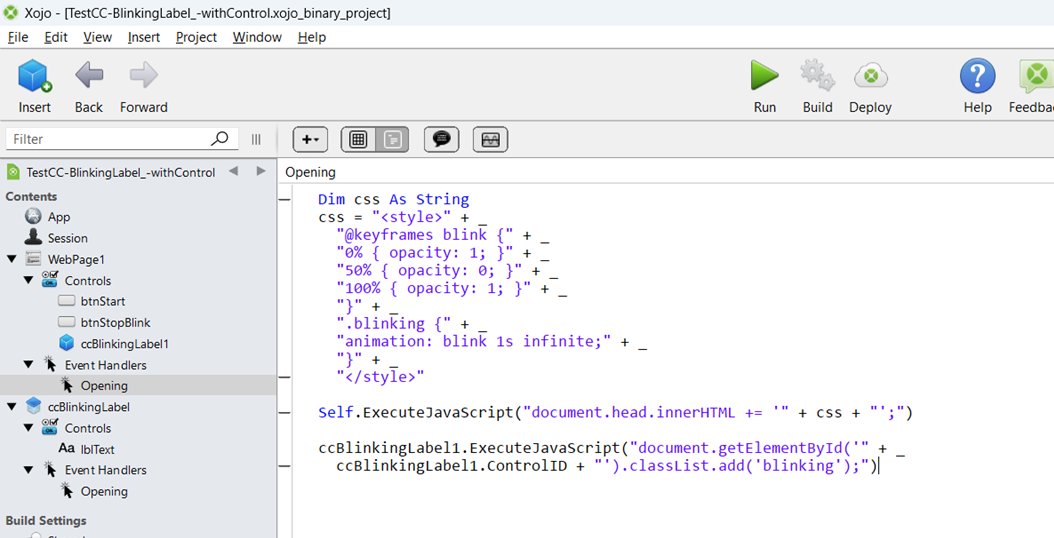Open the Help menu
Screen dimensions: 1054x538
point(312,37)
